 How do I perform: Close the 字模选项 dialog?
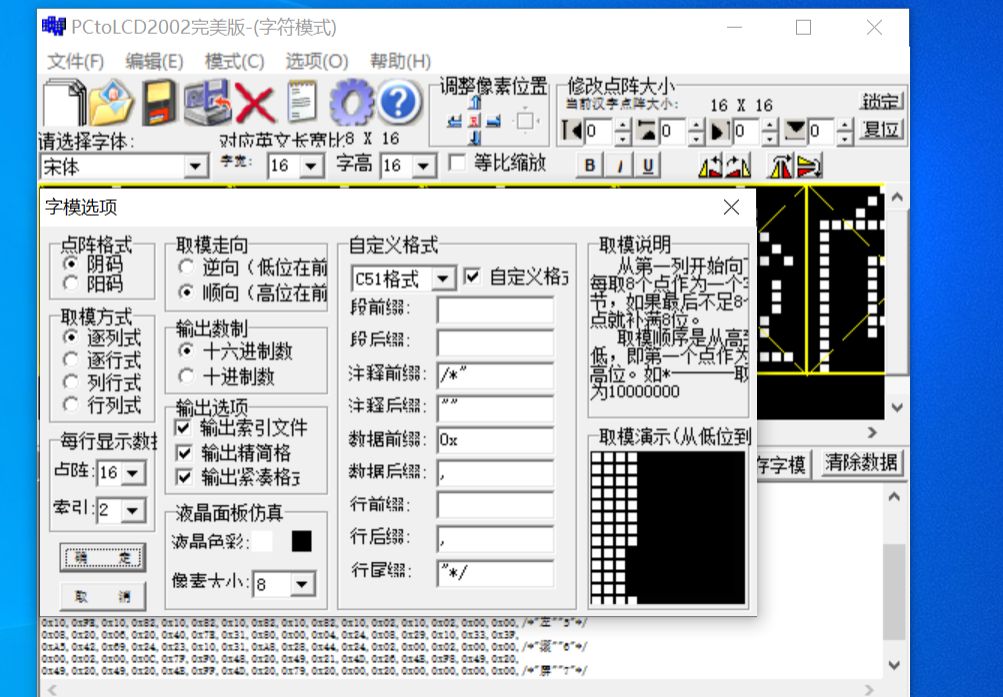(x=731, y=207)
